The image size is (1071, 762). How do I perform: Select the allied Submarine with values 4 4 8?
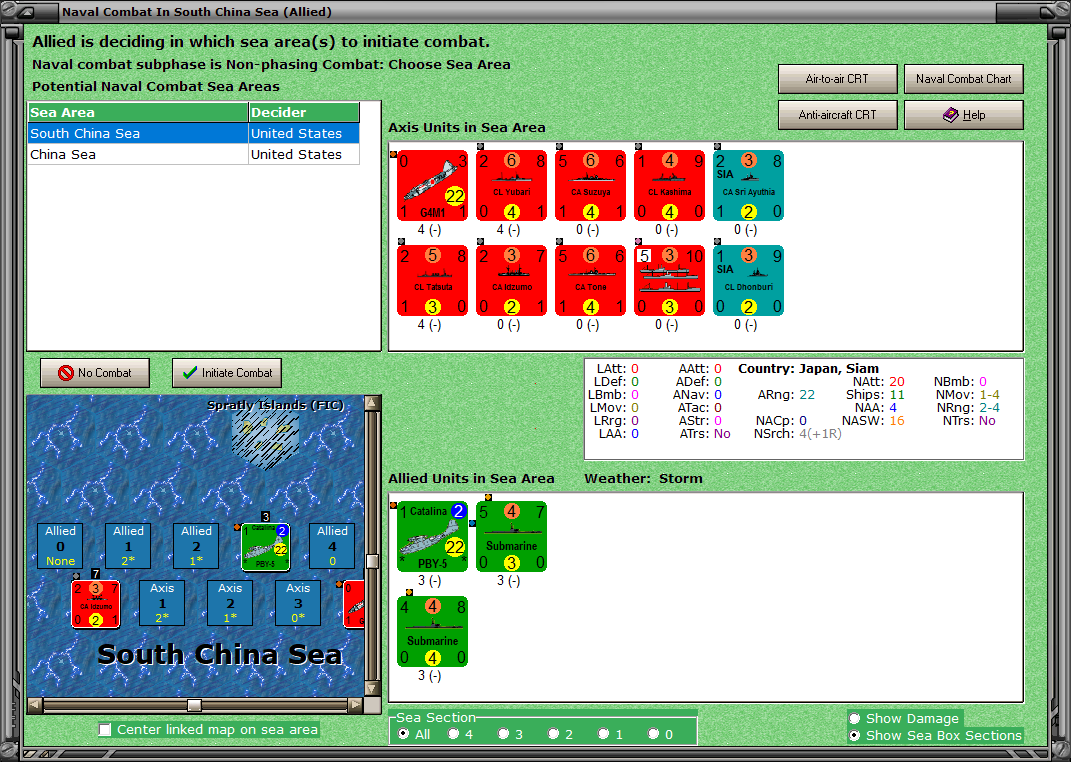pyautogui.click(x=432, y=632)
